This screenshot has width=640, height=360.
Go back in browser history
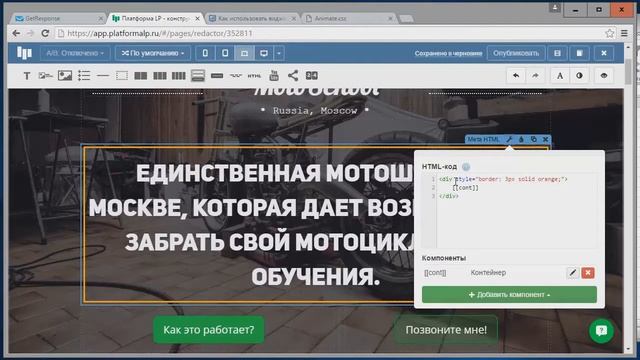[16, 33]
